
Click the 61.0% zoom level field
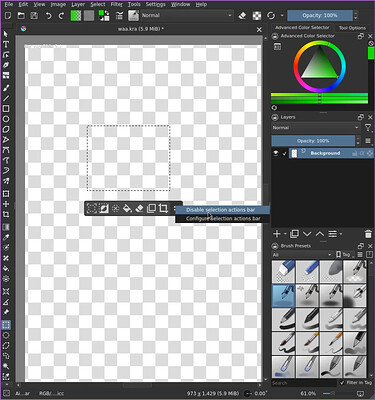pos(308,394)
